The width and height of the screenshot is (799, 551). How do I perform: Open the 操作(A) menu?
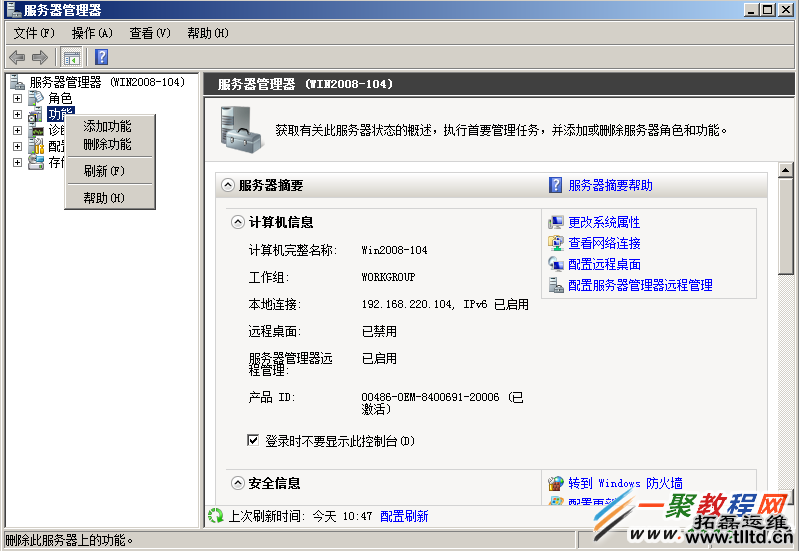pos(92,33)
